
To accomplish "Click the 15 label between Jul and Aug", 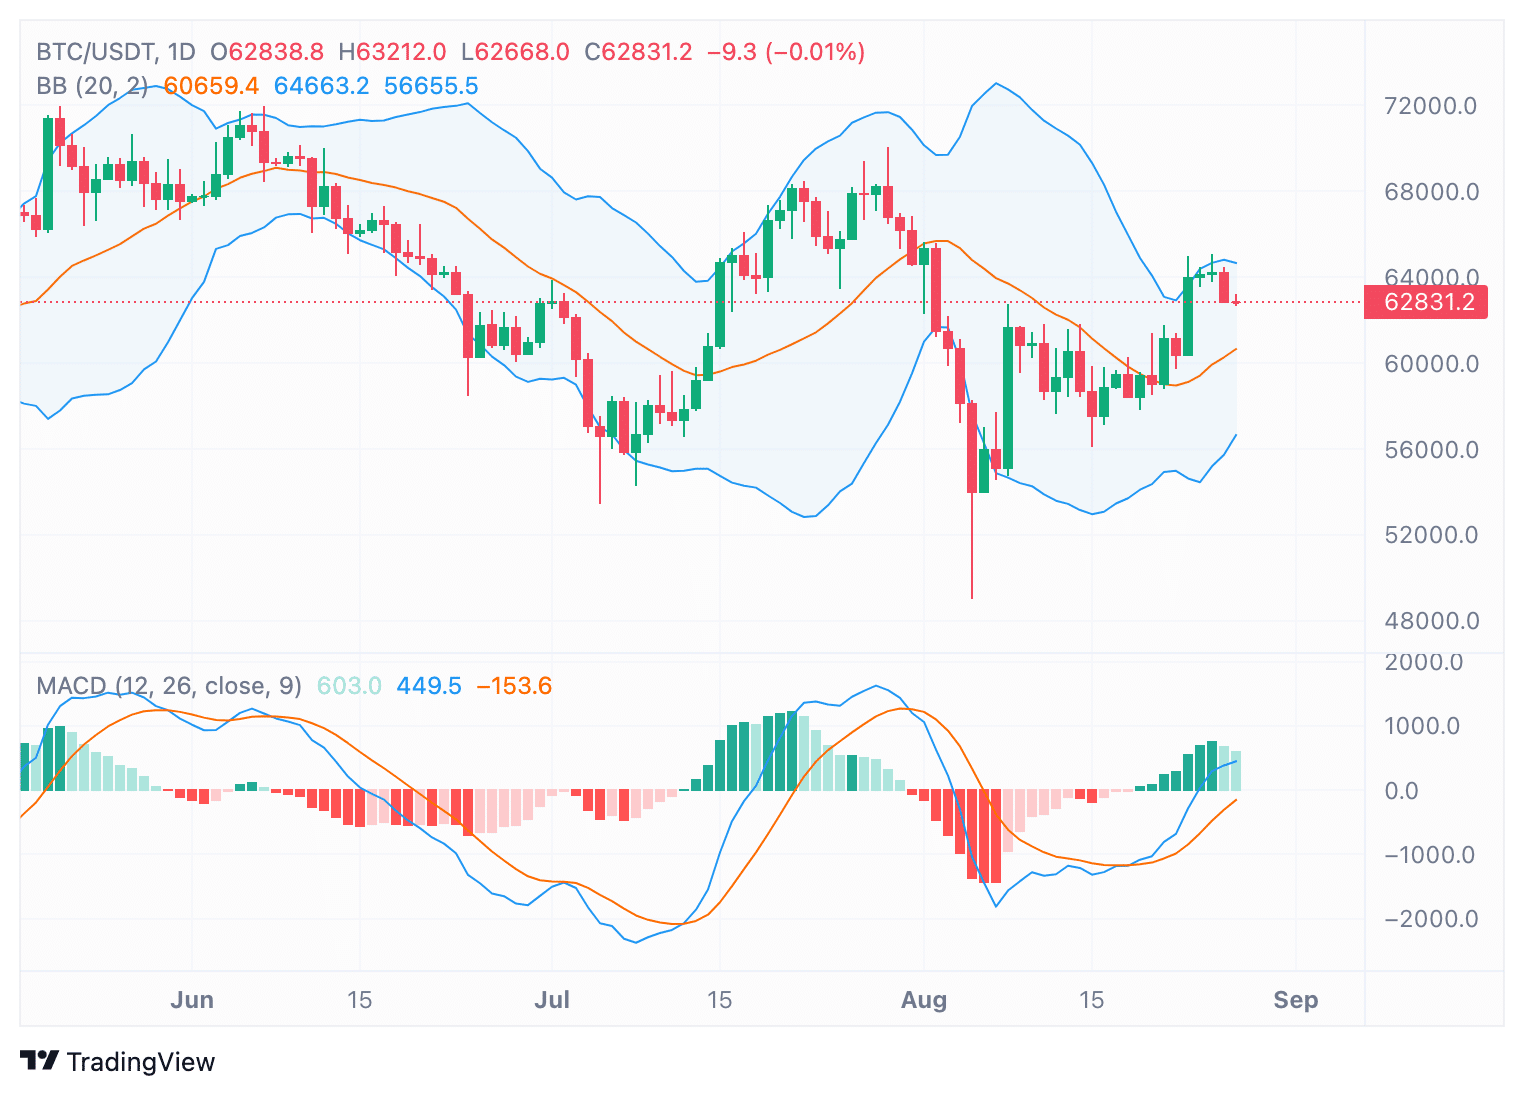I will pos(719,1000).
